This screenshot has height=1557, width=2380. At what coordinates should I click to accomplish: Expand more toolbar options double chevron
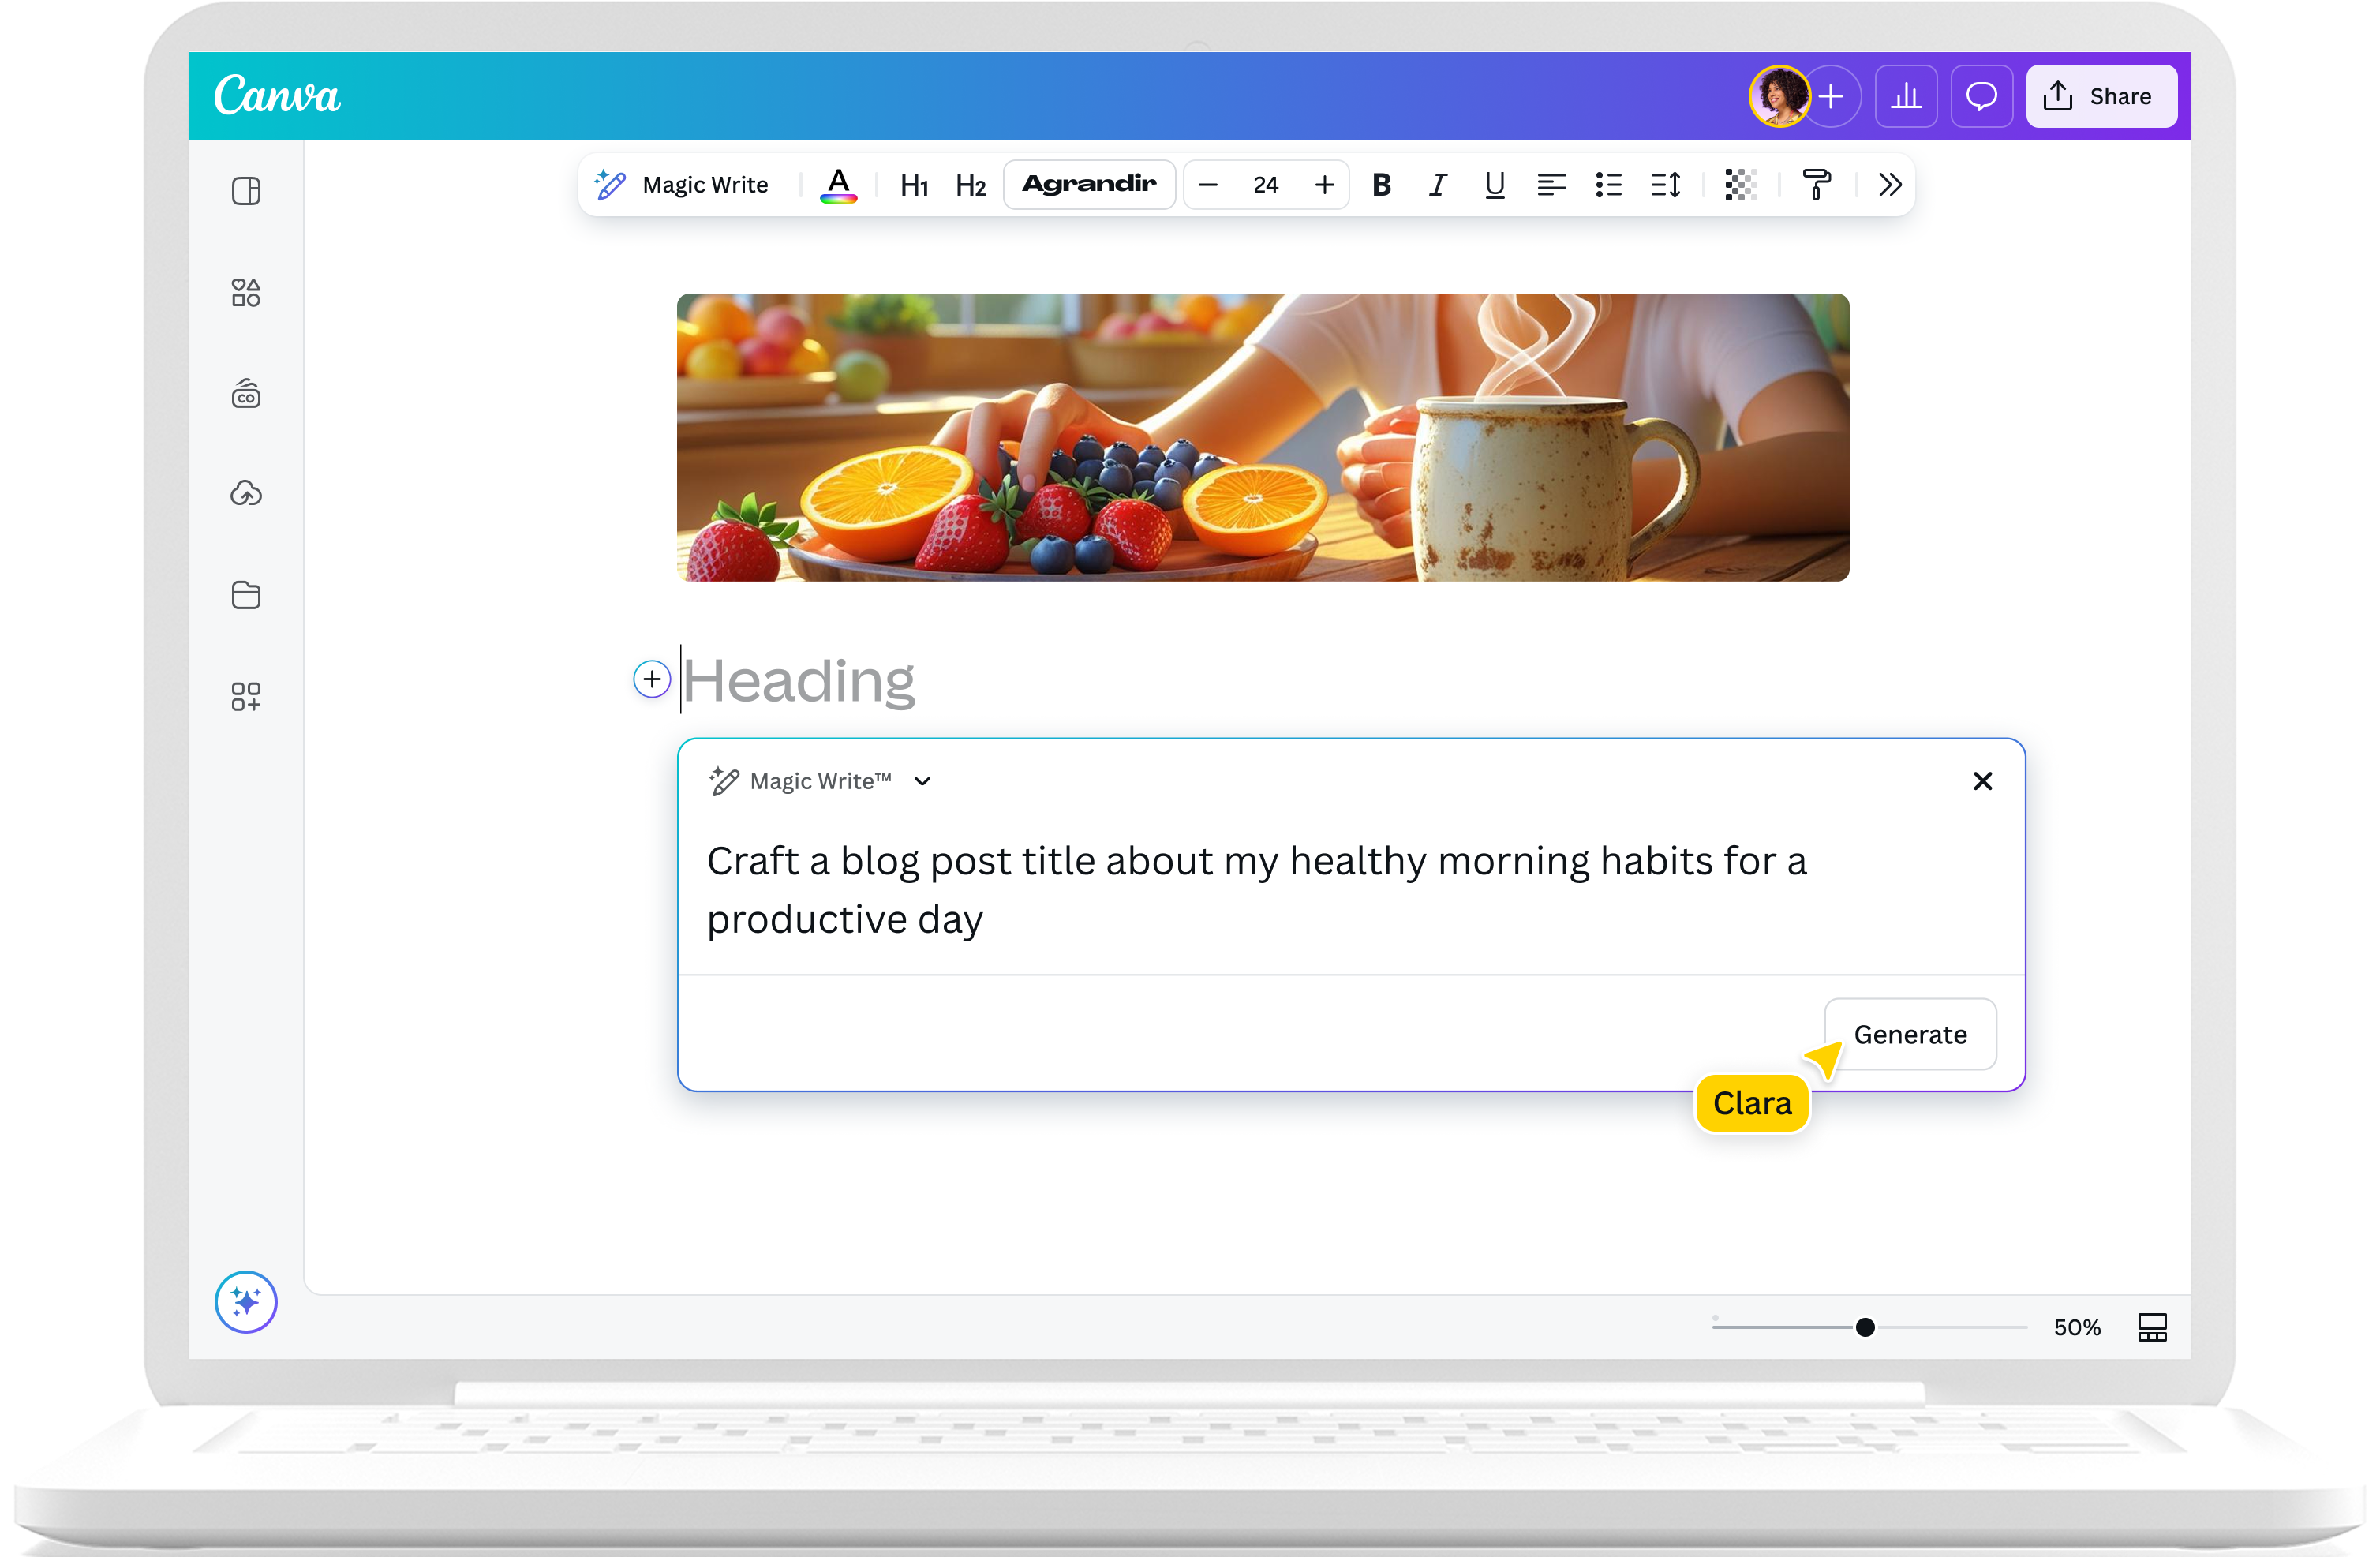(1889, 184)
